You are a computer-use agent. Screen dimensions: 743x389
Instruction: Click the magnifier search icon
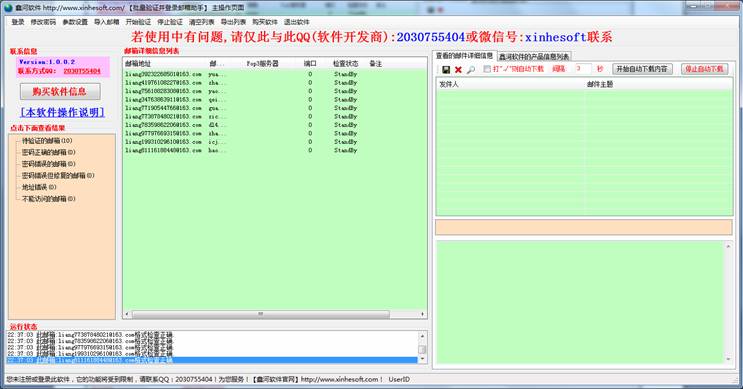click(x=471, y=70)
